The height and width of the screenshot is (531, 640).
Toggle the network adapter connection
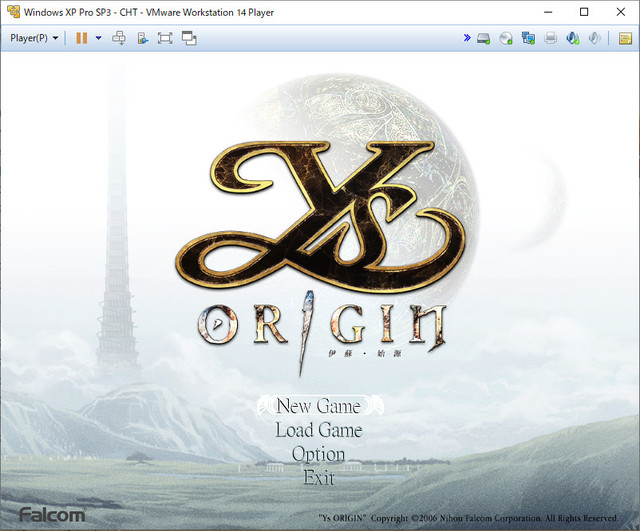pos(529,38)
